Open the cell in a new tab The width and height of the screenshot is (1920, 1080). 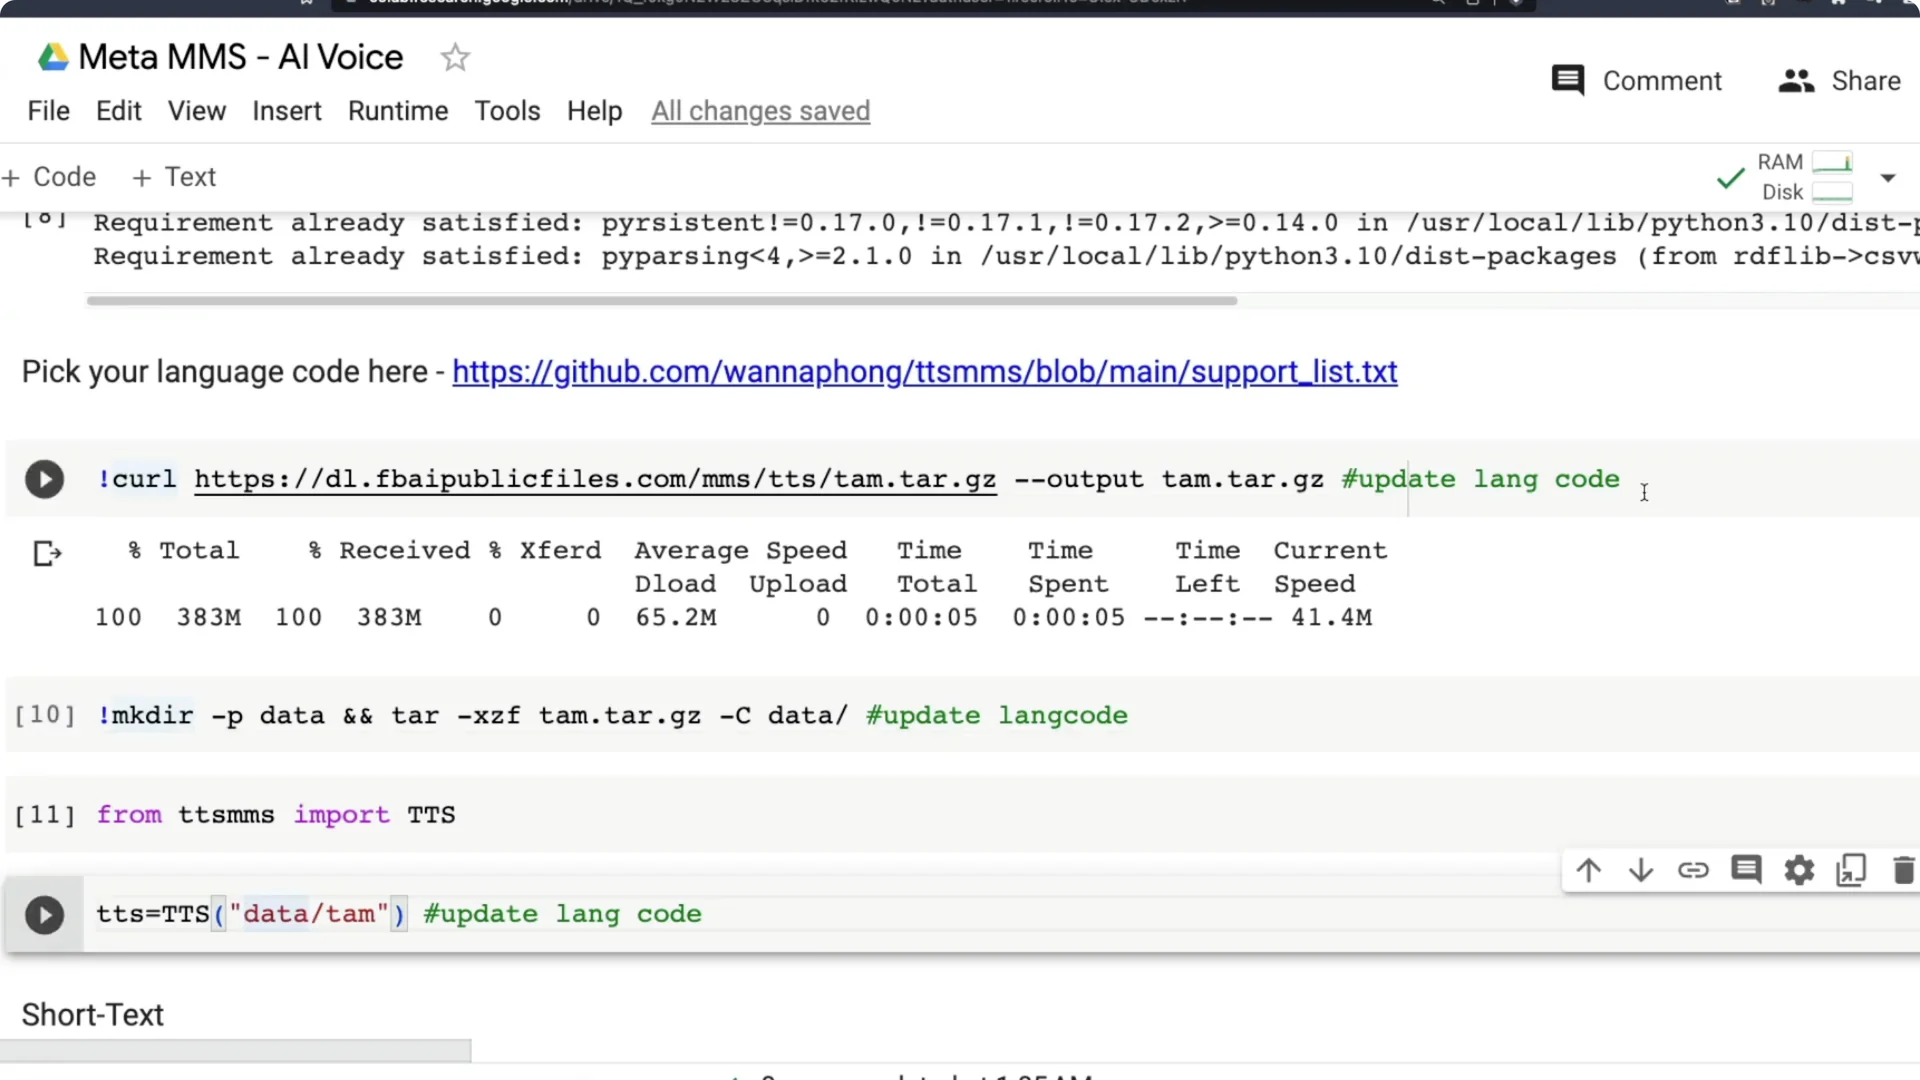[1851, 870]
